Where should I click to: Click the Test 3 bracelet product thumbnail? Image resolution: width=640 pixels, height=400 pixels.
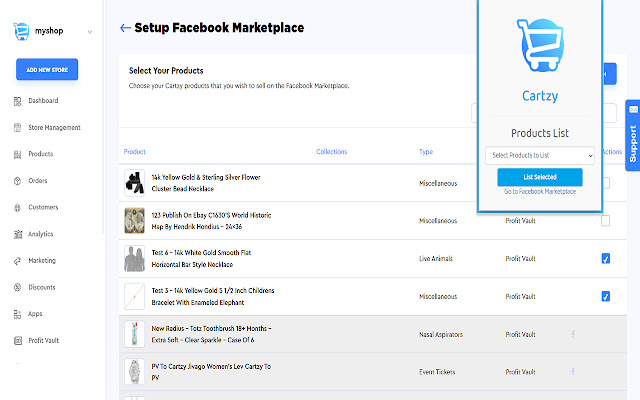tap(134, 296)
